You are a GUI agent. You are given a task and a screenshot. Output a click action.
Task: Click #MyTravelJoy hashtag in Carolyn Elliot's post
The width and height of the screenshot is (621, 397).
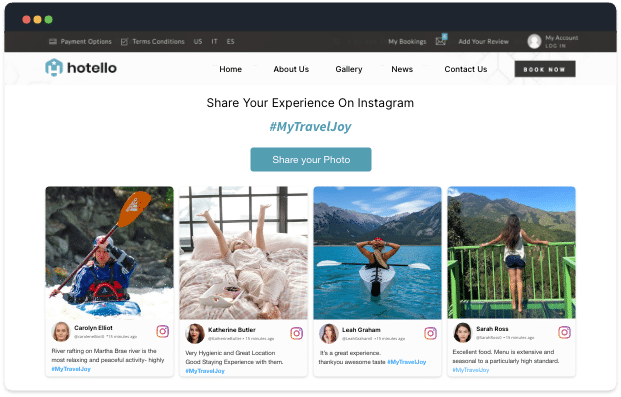[x=71, y=369]
